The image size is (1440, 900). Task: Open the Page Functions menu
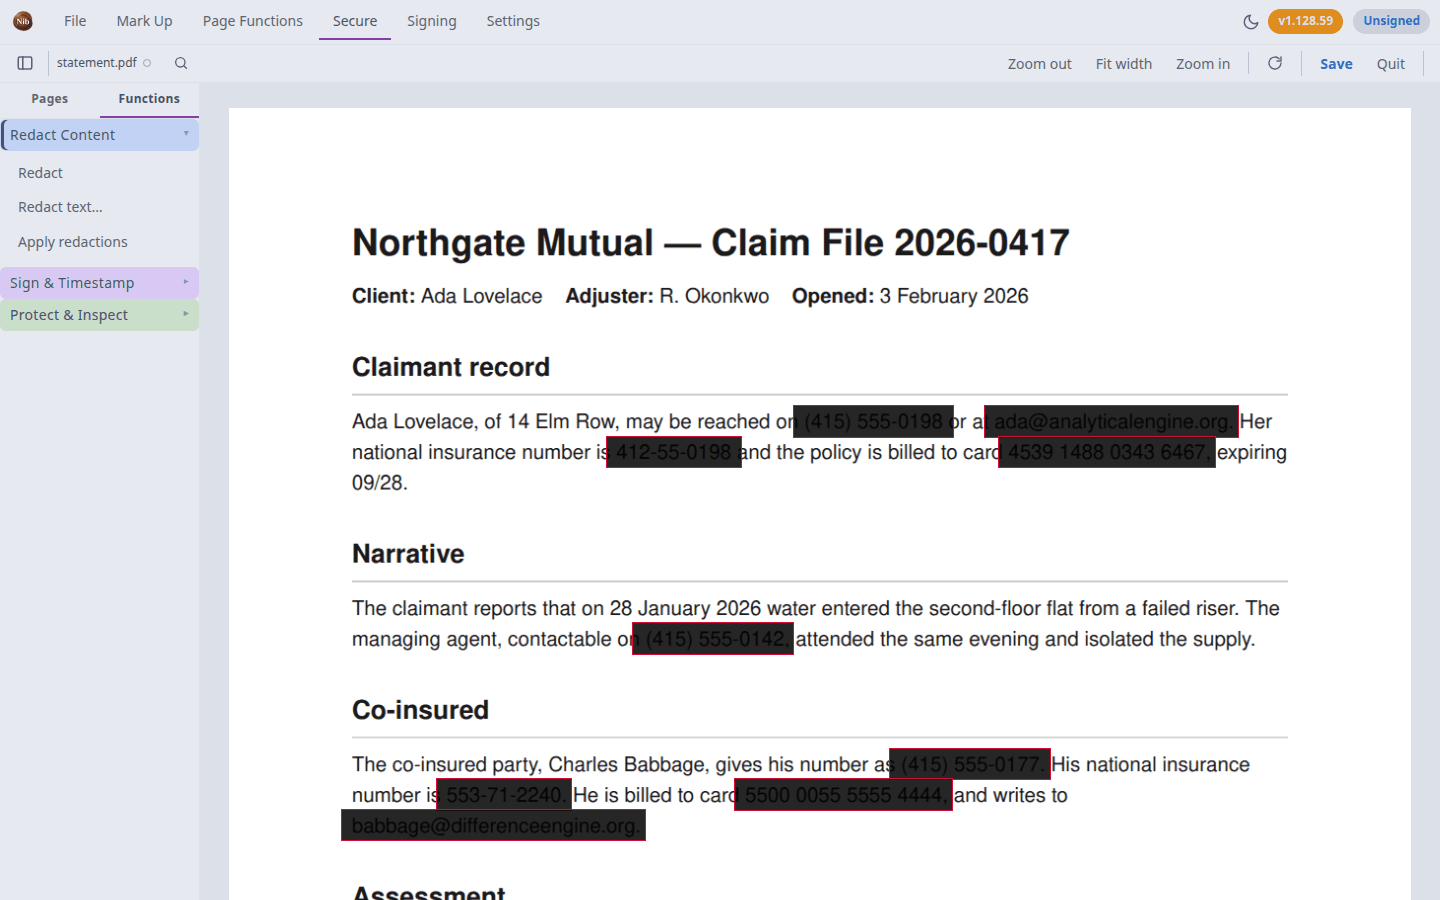(252, 21)
